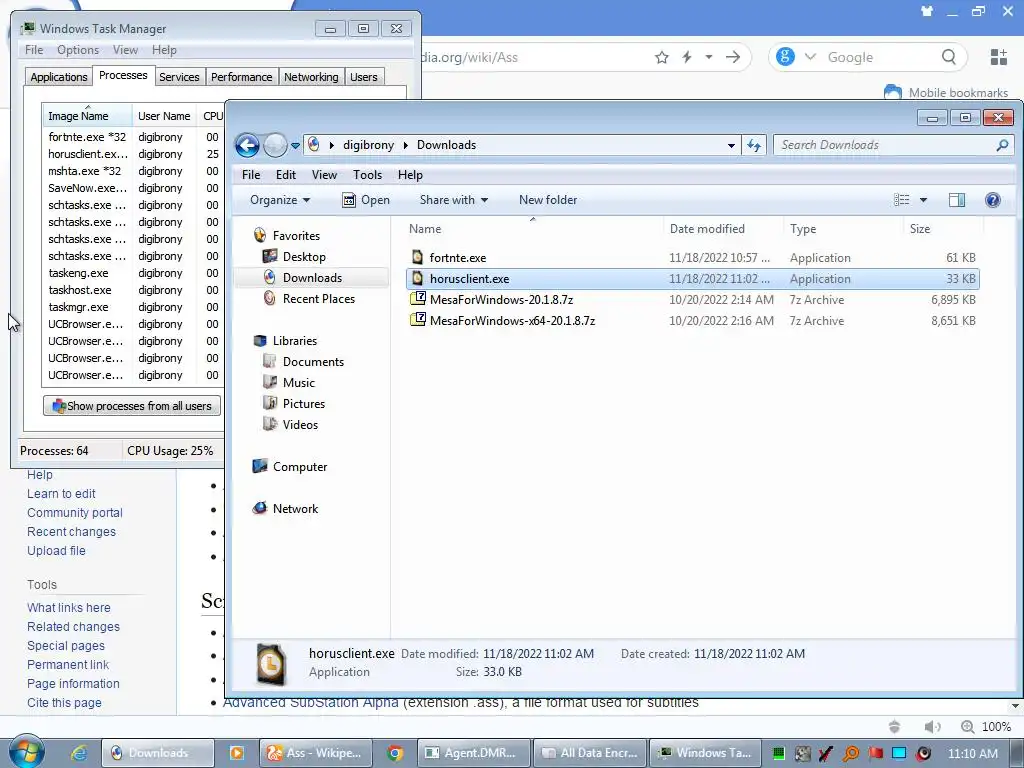Open Documents library

pos(313,362)
